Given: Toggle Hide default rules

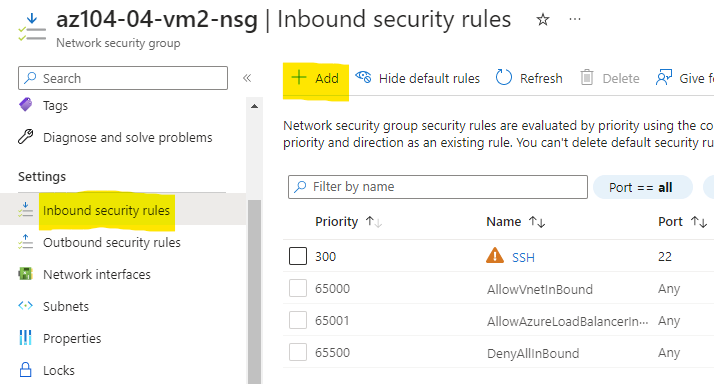Looking at the screenshot, I should [x=418, y=78].
